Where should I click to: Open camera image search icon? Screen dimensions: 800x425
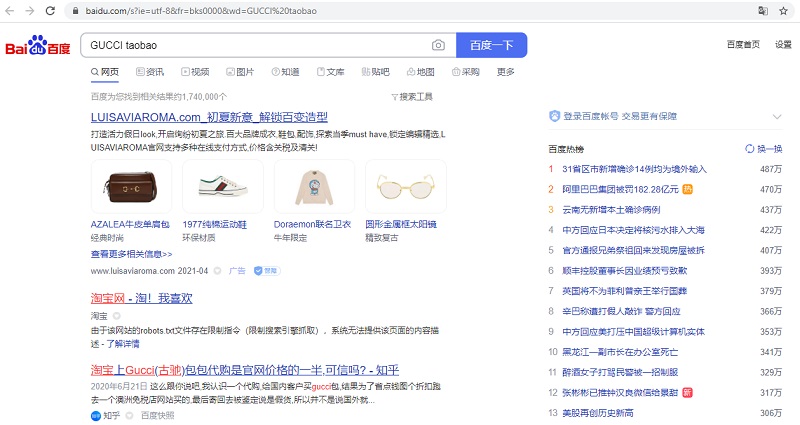438,45
